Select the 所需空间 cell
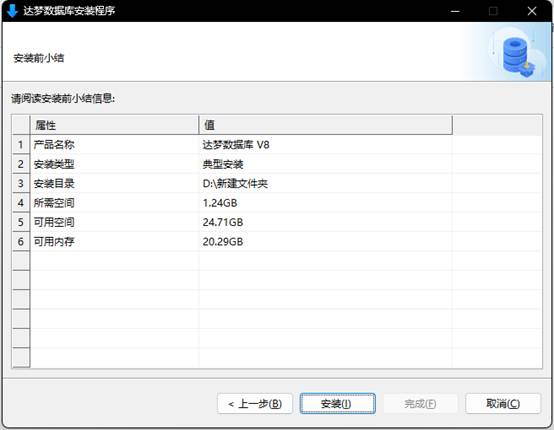Image resolution: width=554 pixels, height=430 pixels. [114, 203]
